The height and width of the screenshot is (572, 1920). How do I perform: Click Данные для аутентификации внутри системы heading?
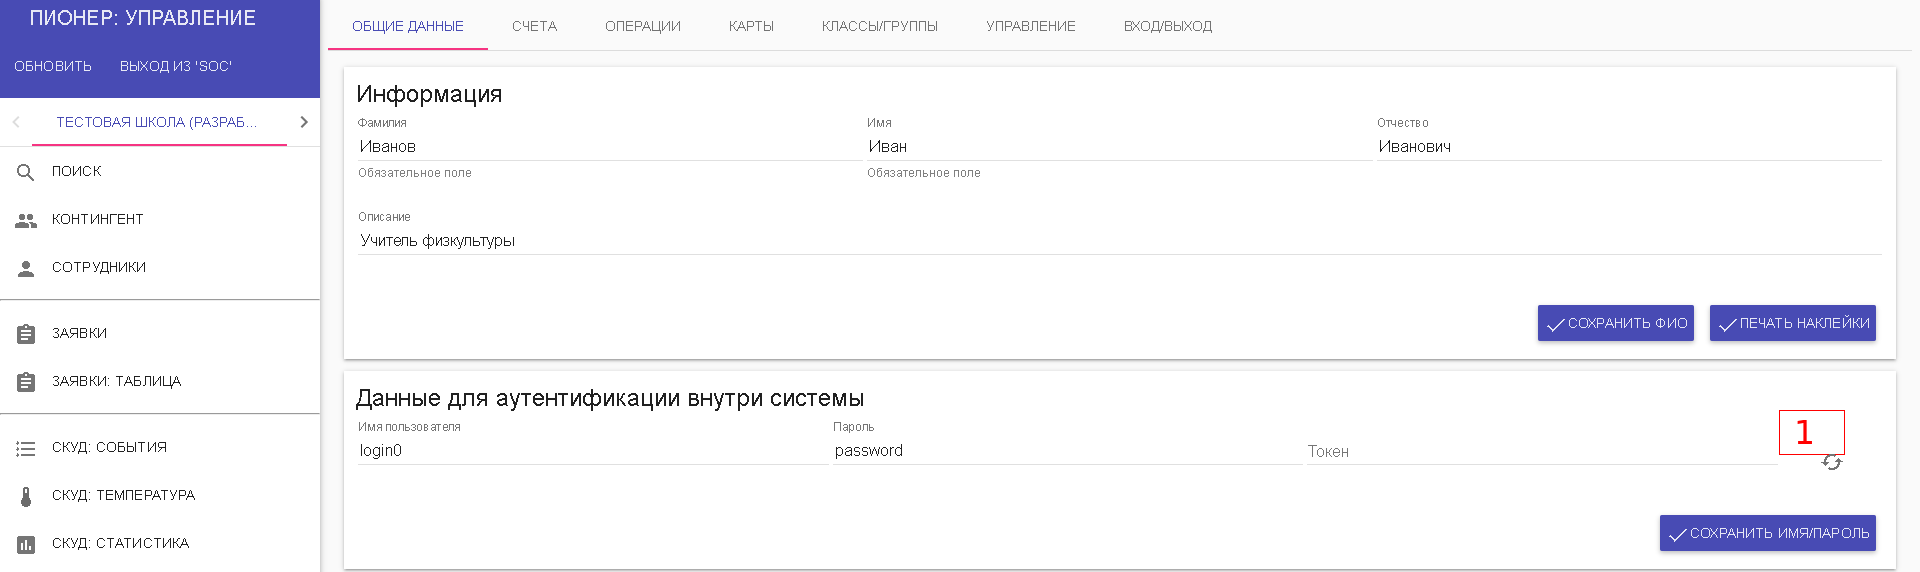[610, 398]
